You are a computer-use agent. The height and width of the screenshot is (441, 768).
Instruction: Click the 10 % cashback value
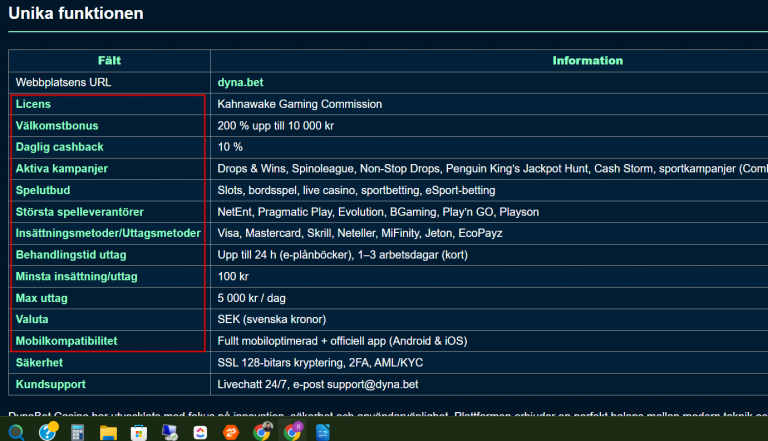(230, 147)
